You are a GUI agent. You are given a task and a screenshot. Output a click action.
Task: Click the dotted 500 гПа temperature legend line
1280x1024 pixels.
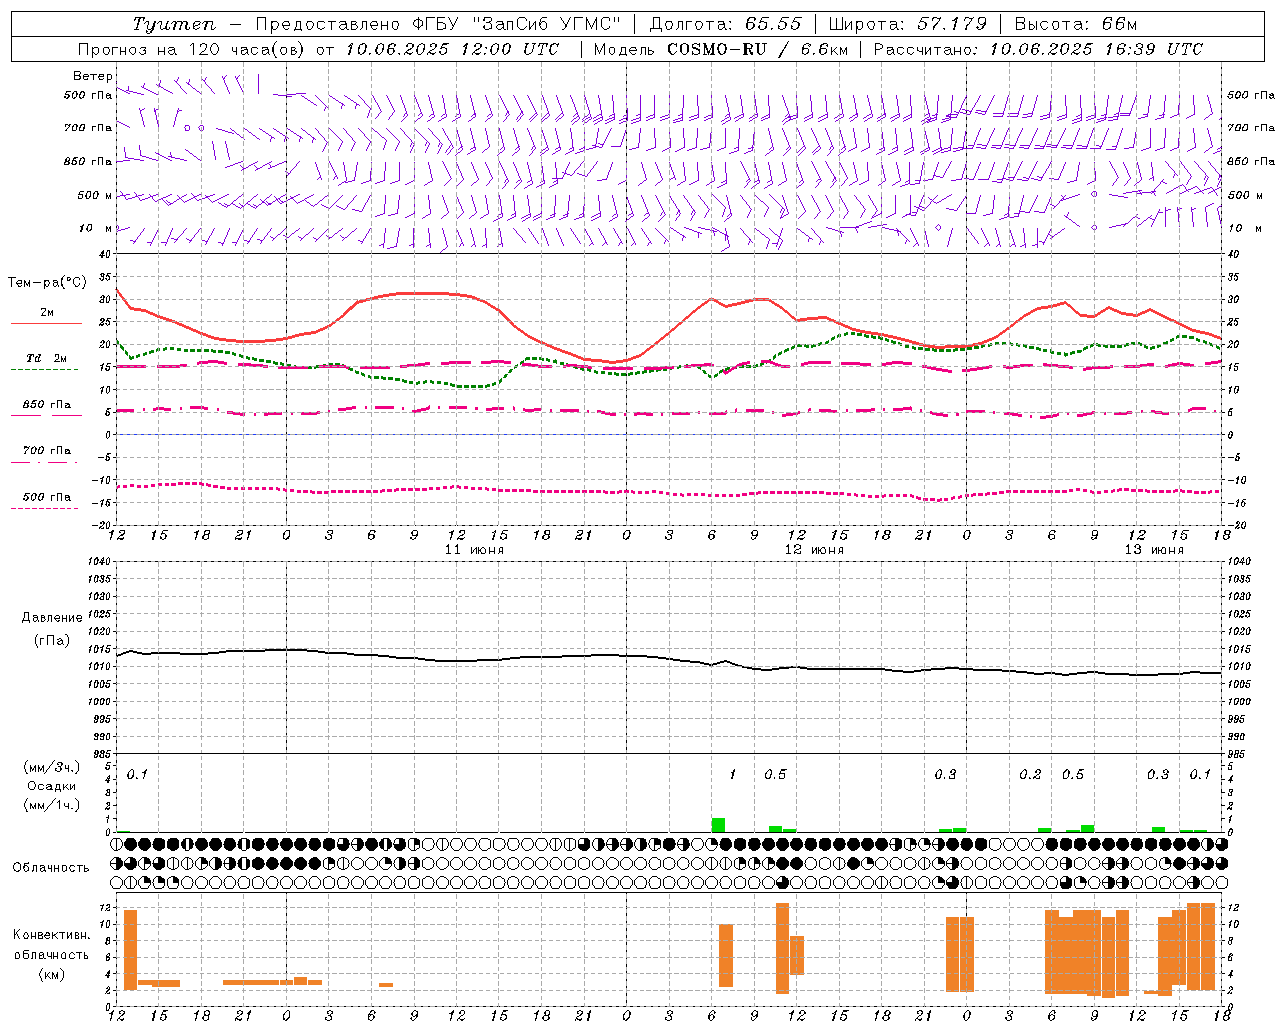pos(45,508)
